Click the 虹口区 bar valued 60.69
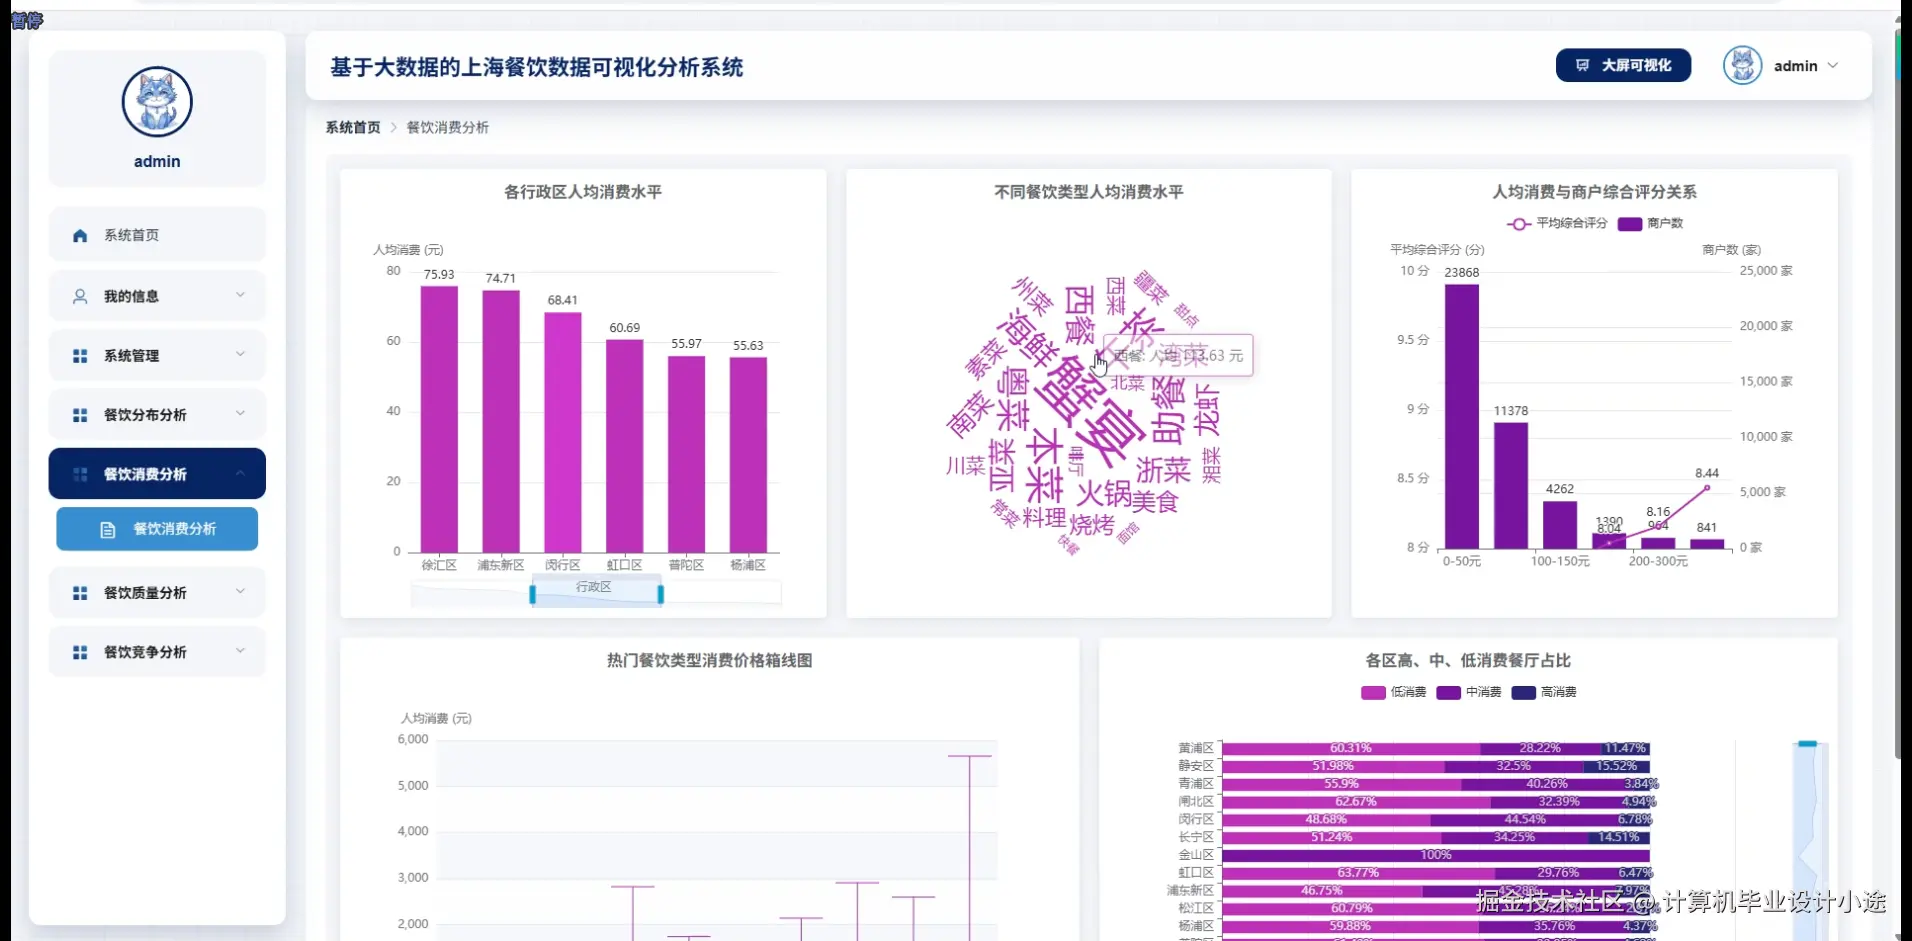 625,446
